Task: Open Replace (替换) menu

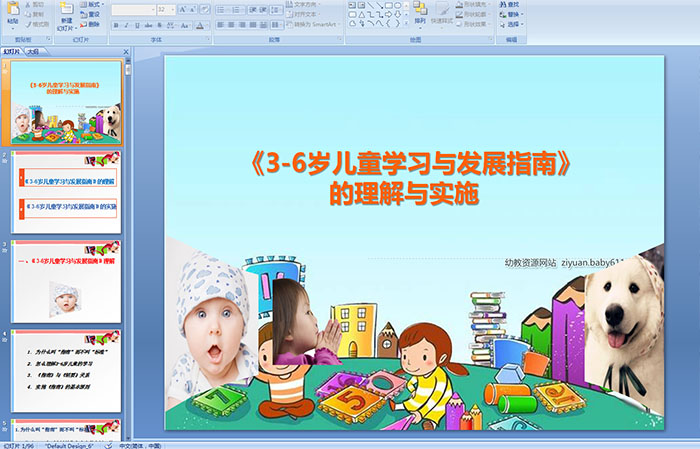Action: pyautogui.click(x=512, y=14)
